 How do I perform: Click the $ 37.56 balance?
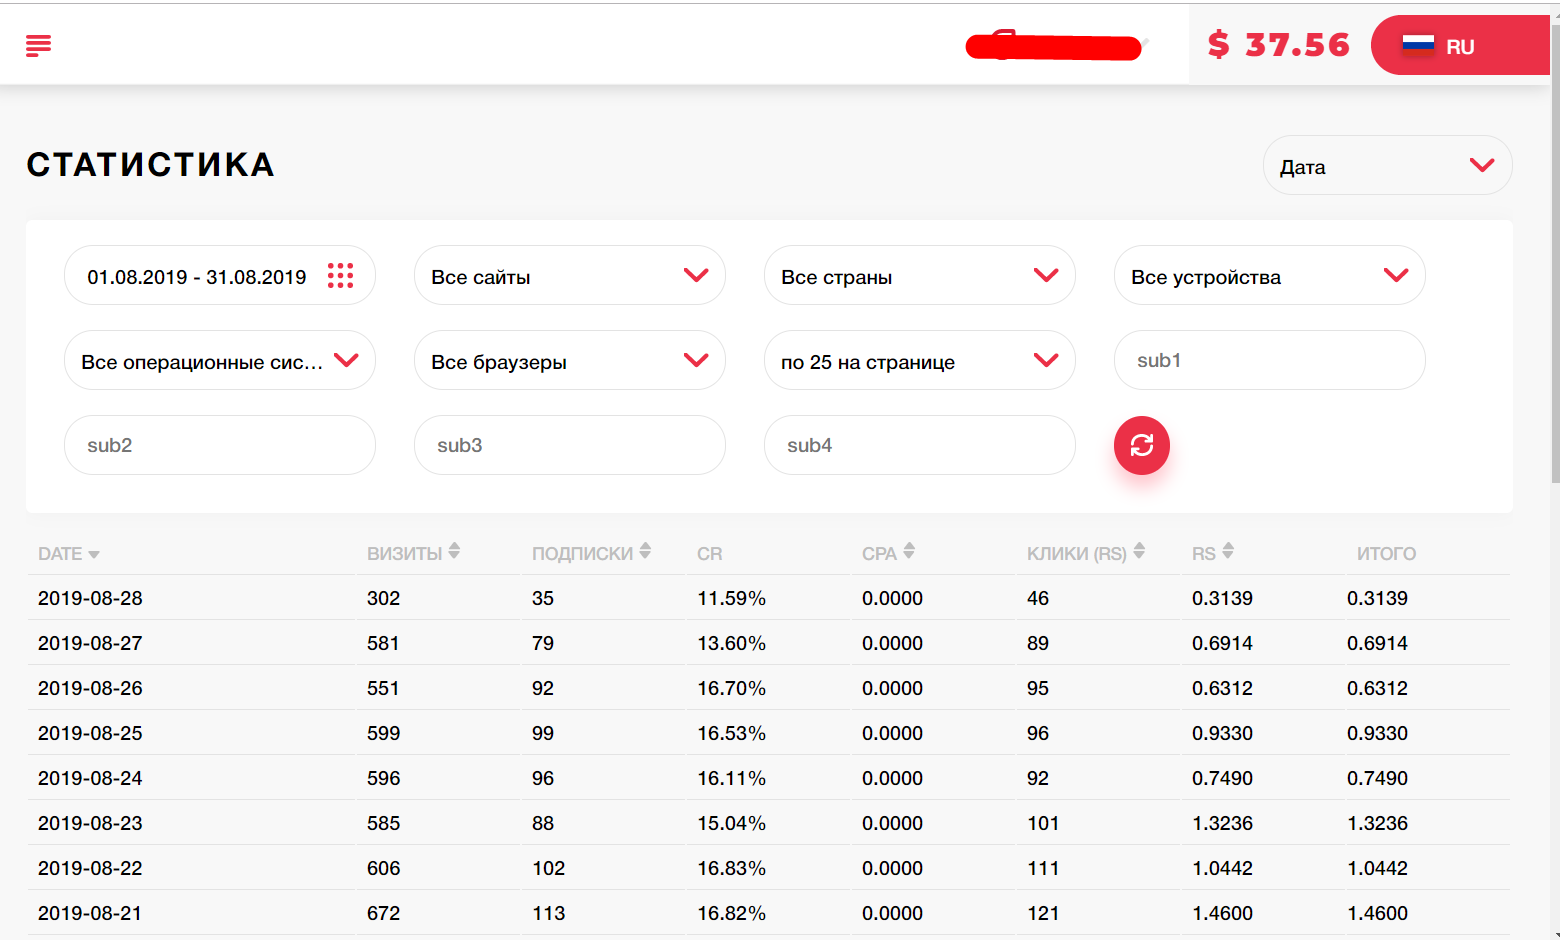[x=1278, y=45]
